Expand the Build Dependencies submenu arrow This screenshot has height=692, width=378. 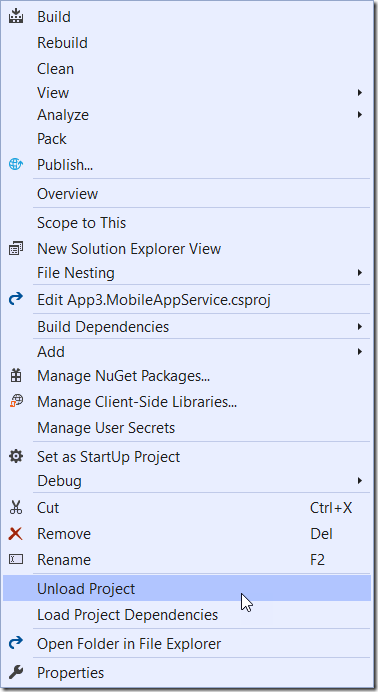360,327
